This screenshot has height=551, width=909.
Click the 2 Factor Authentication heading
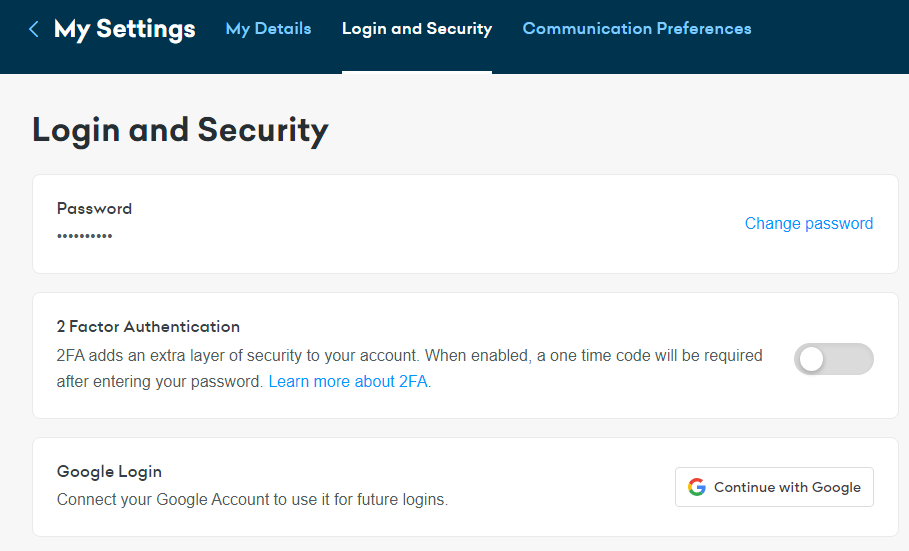point(148,327)
